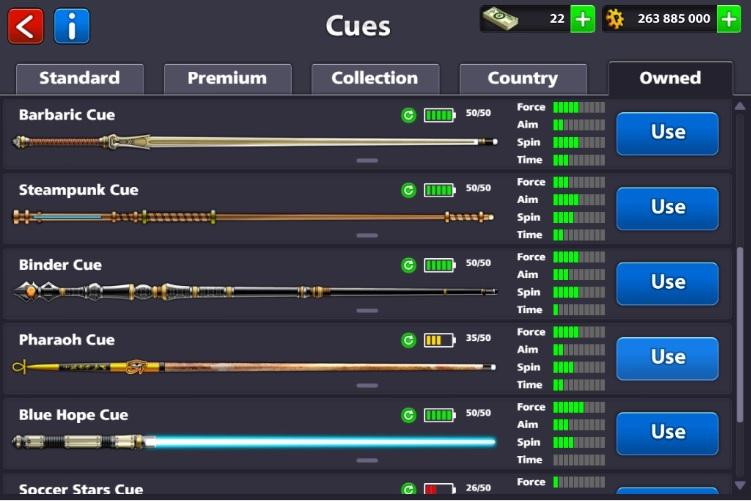Tap the Pharaoh Cue yellow battery
This screenshot has height=501, width=751.
point(439,340)
